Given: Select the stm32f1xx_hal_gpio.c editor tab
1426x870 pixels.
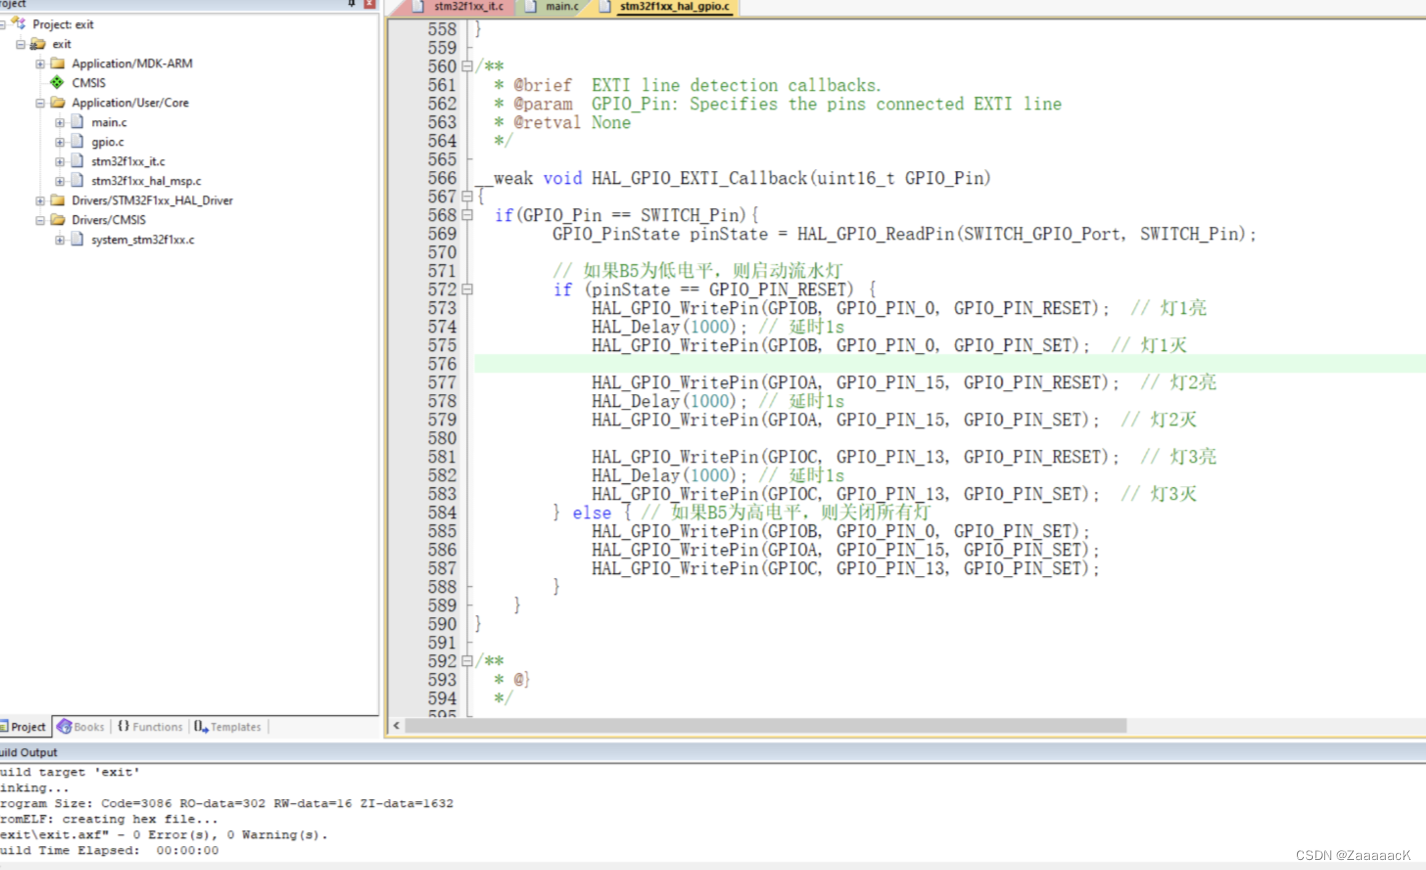Looking at the screenshot, I should pyautogui.click(x=668, y=6).
